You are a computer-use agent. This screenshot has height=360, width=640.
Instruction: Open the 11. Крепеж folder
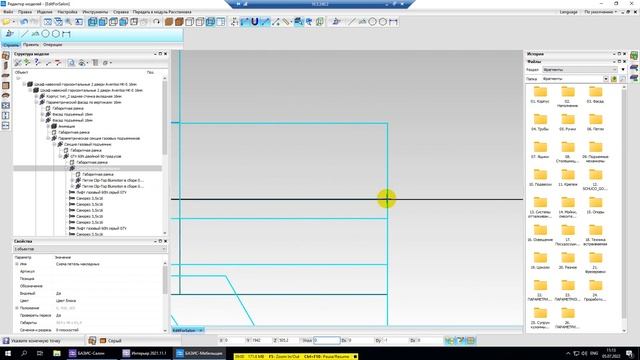pyautogui.click(x=567, y=178)
